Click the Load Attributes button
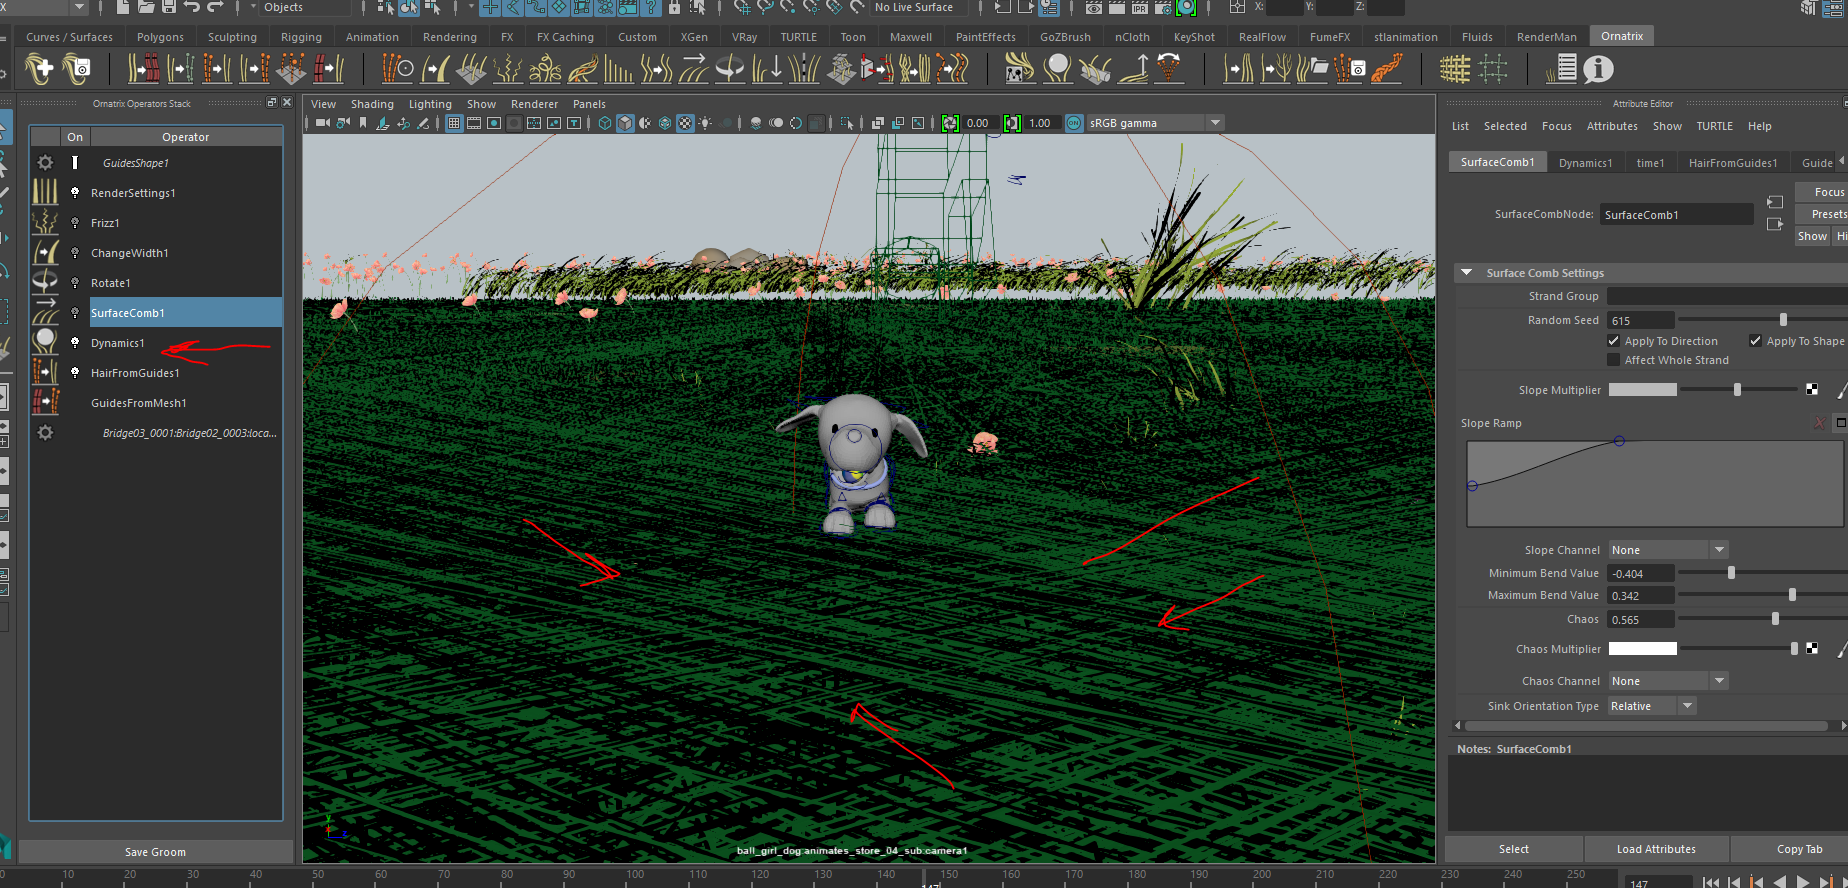The image size is (1848, 888). [1656, 849]
